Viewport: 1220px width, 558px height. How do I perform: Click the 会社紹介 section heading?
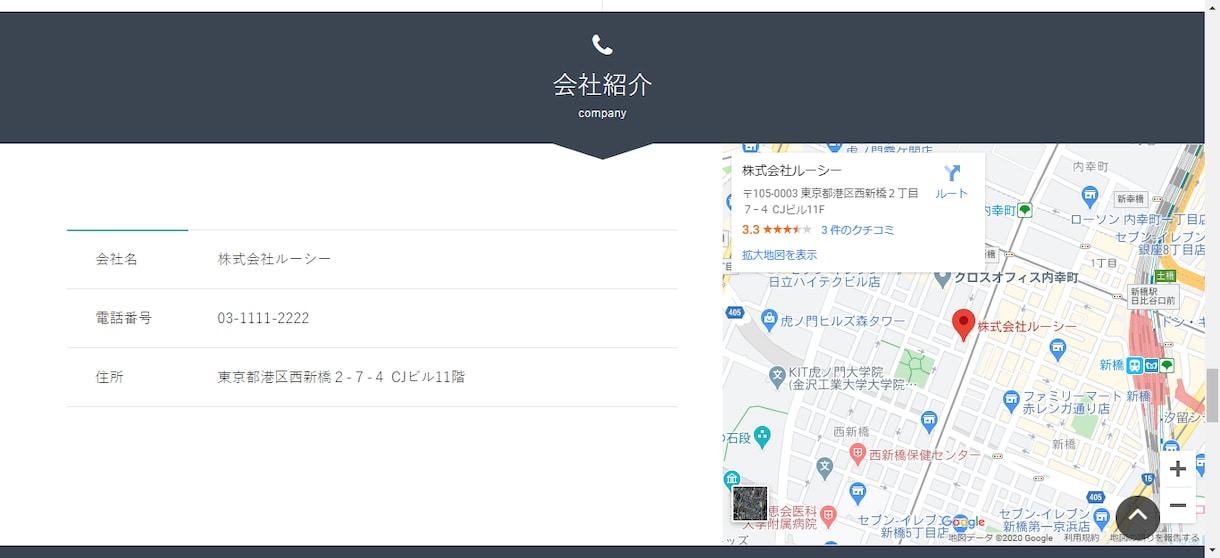[602, 84]
